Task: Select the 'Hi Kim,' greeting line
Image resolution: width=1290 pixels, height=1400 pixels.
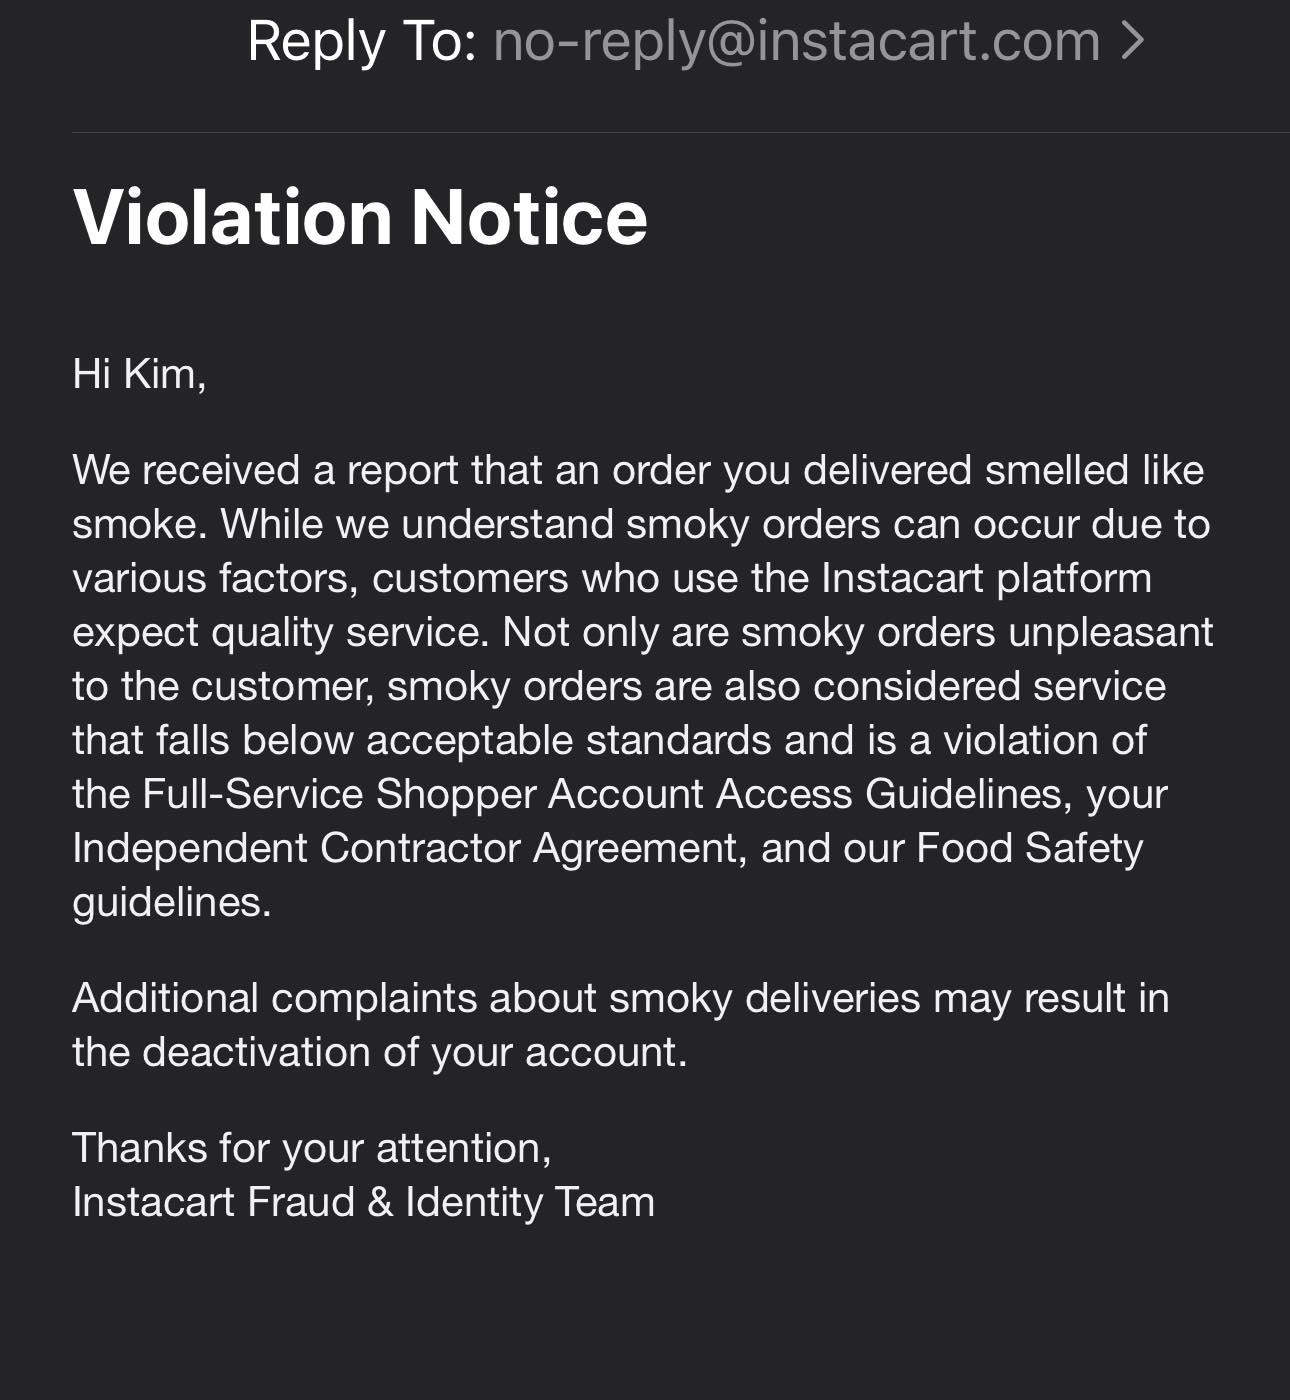Action: 139,375
